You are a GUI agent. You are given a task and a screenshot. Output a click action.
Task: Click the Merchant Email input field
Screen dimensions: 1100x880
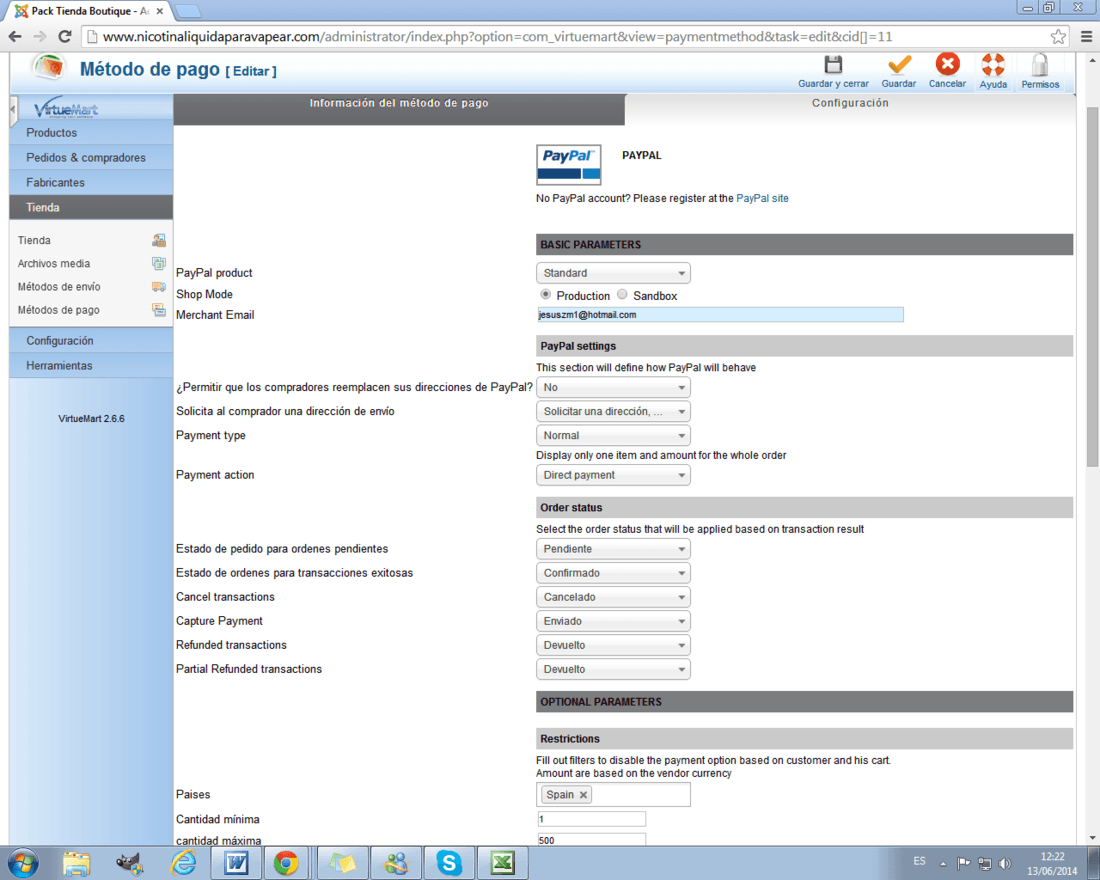720,314
